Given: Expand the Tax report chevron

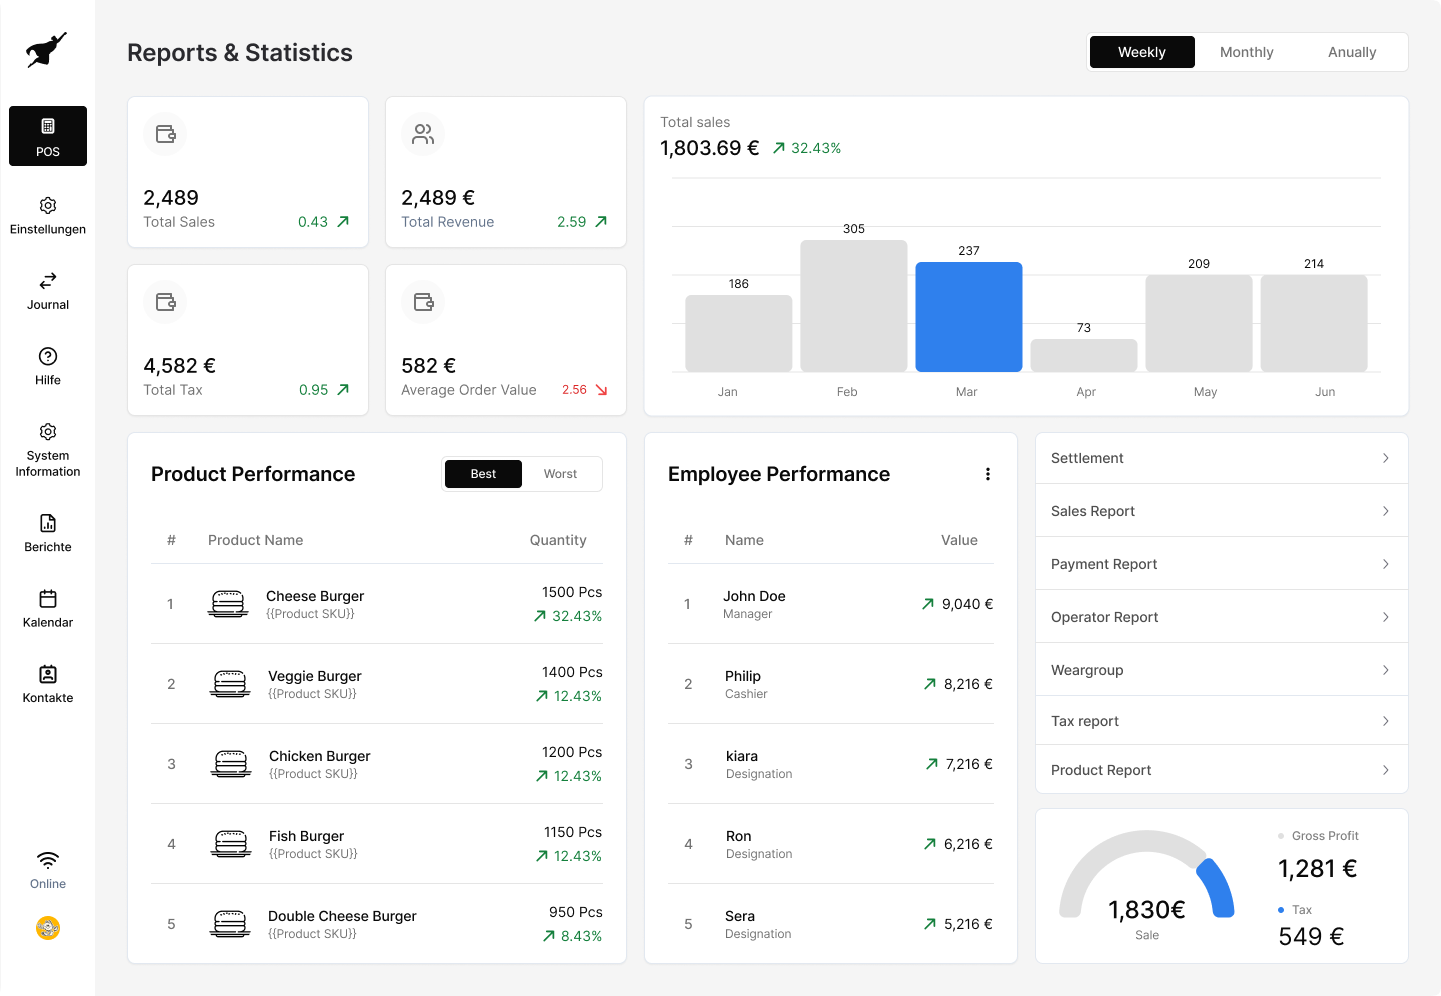Looking at the screenshot, I should coord(1385,721).
